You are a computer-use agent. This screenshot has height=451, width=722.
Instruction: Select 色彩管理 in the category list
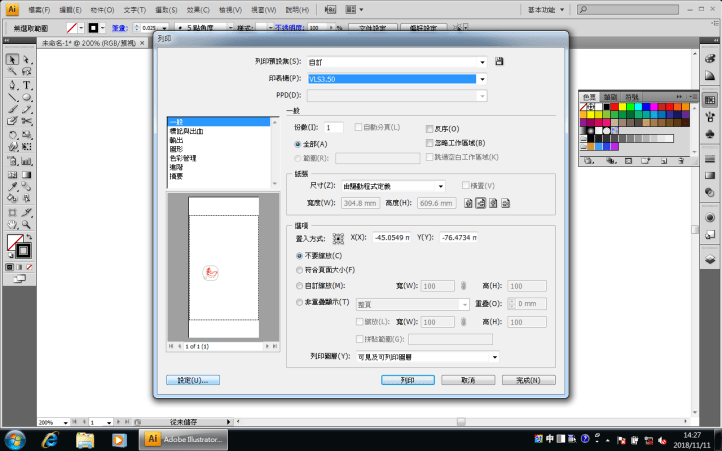coord(184,158)
